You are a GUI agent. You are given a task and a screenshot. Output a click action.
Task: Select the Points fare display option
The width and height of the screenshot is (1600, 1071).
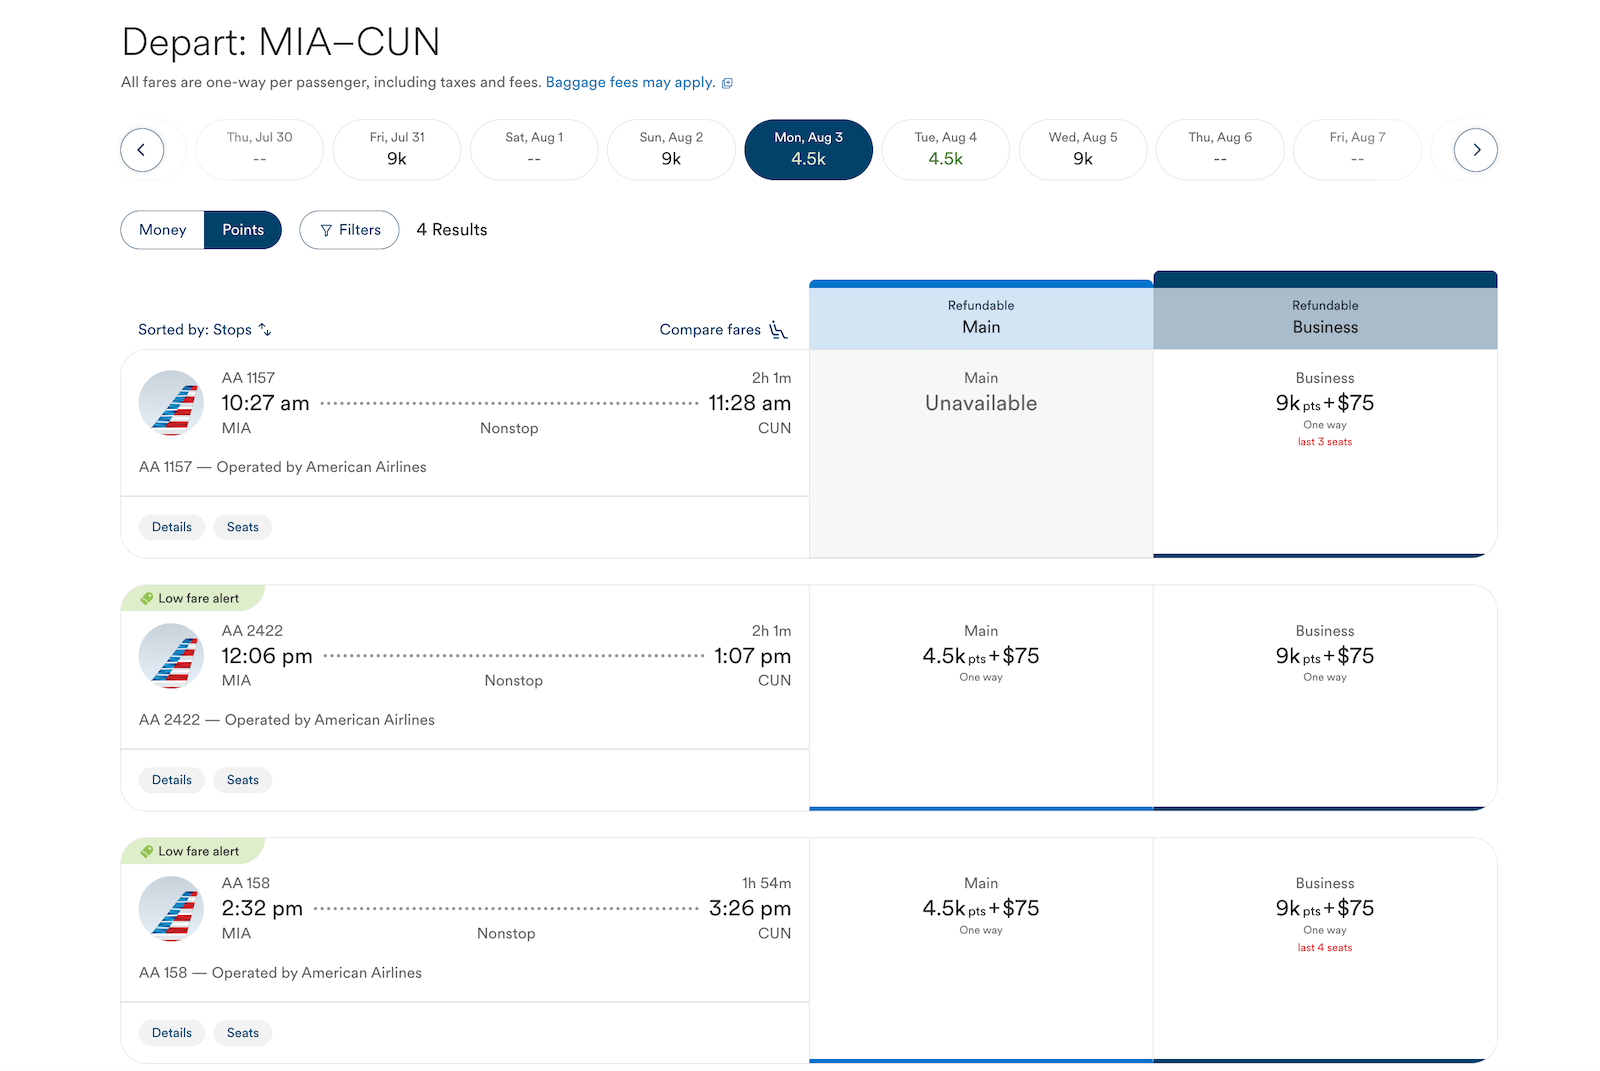click(243, 230)
